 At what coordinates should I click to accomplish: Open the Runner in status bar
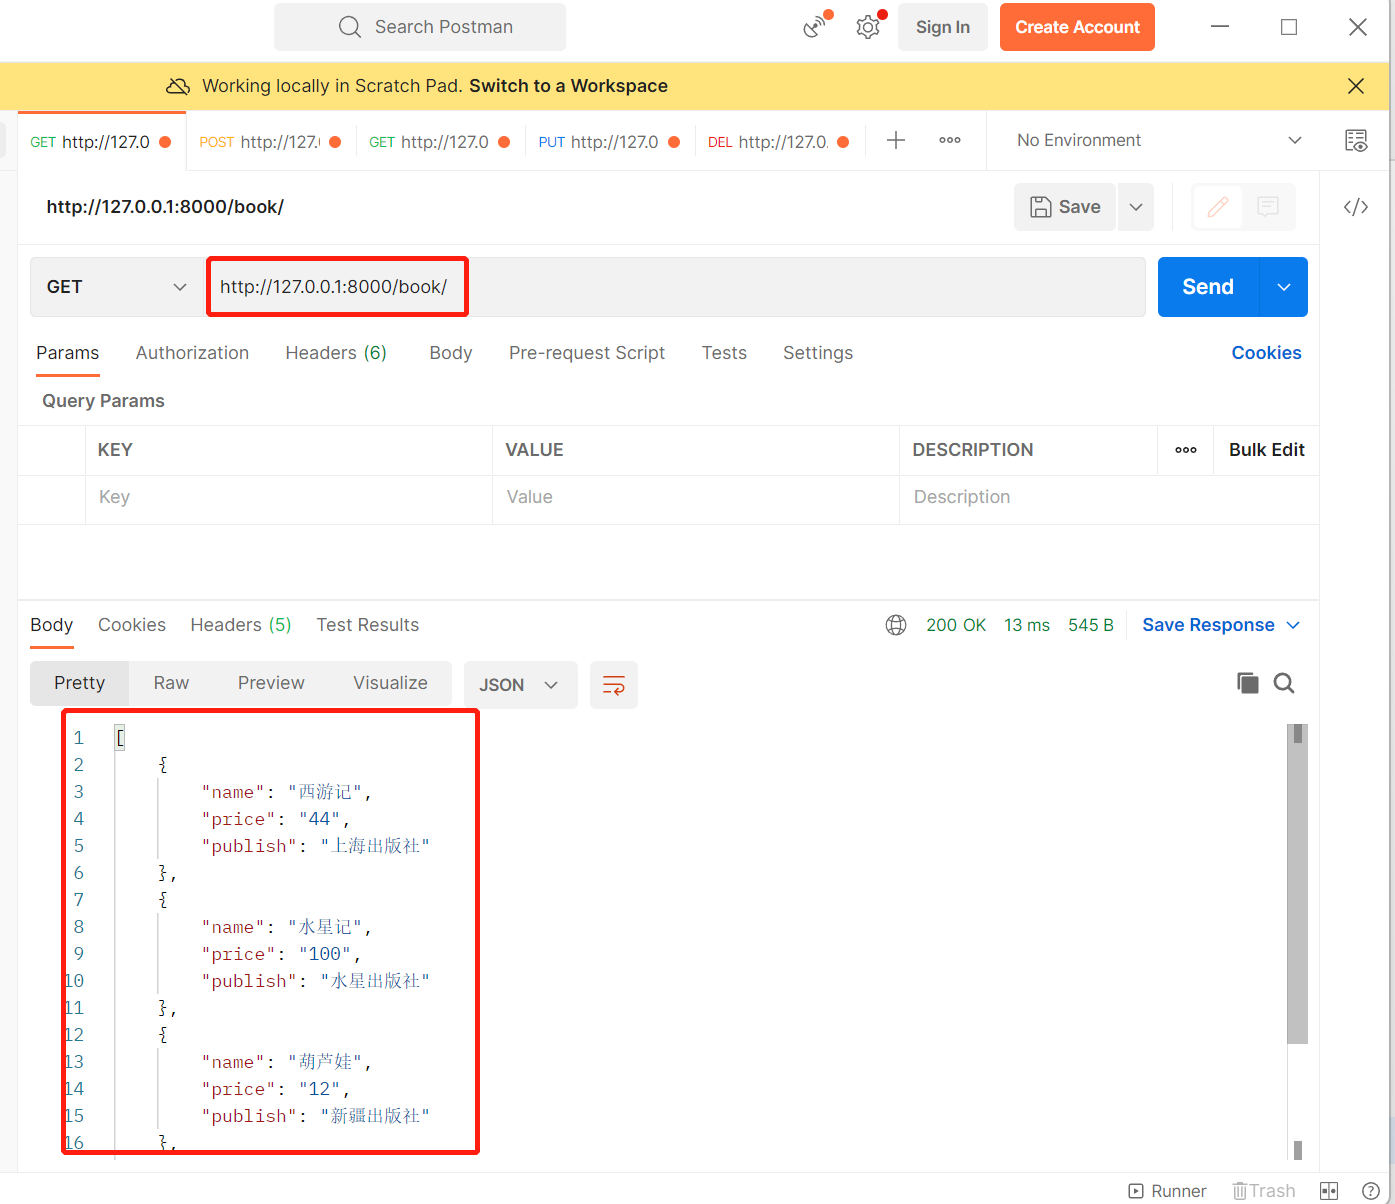click(x=1167, y=1191)
